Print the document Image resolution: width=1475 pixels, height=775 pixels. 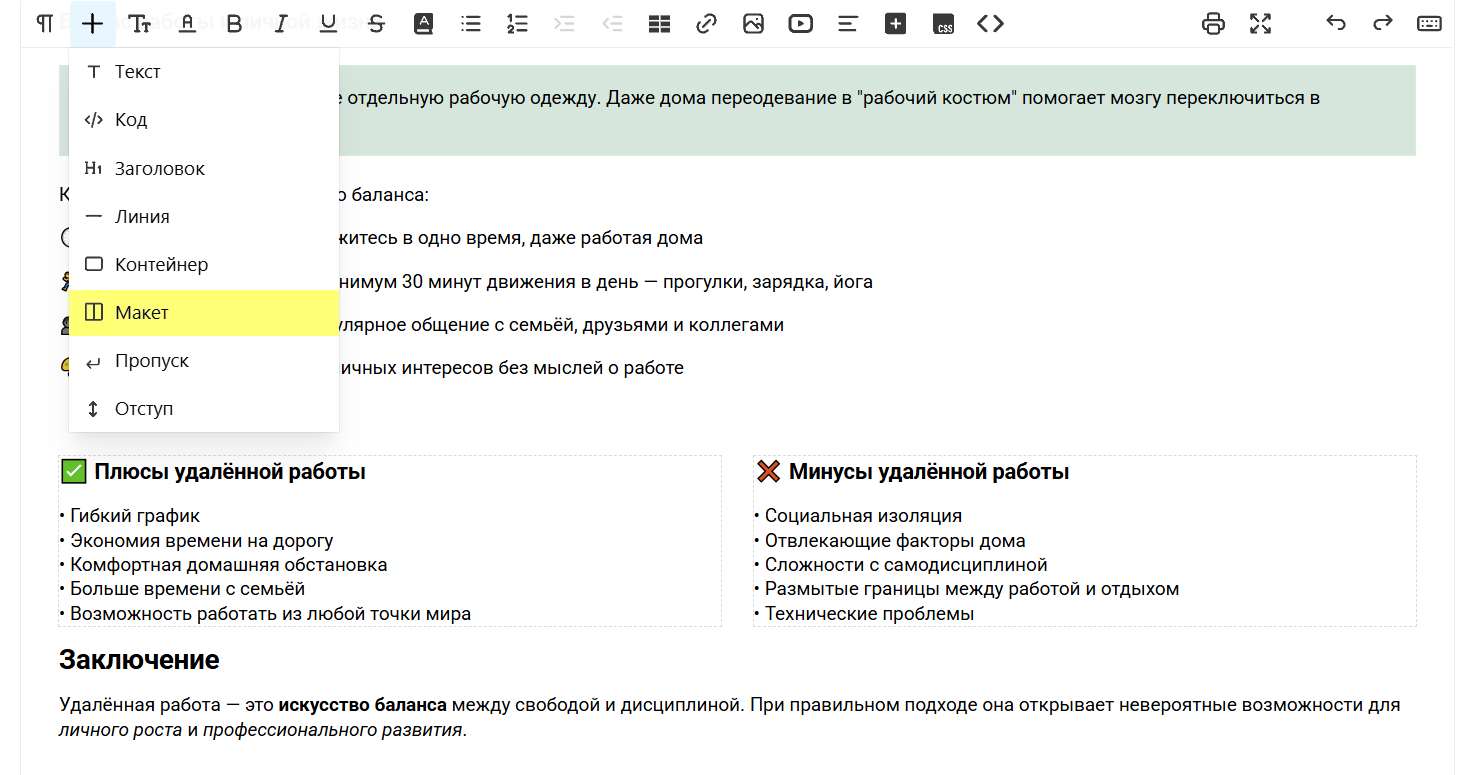1213,24
